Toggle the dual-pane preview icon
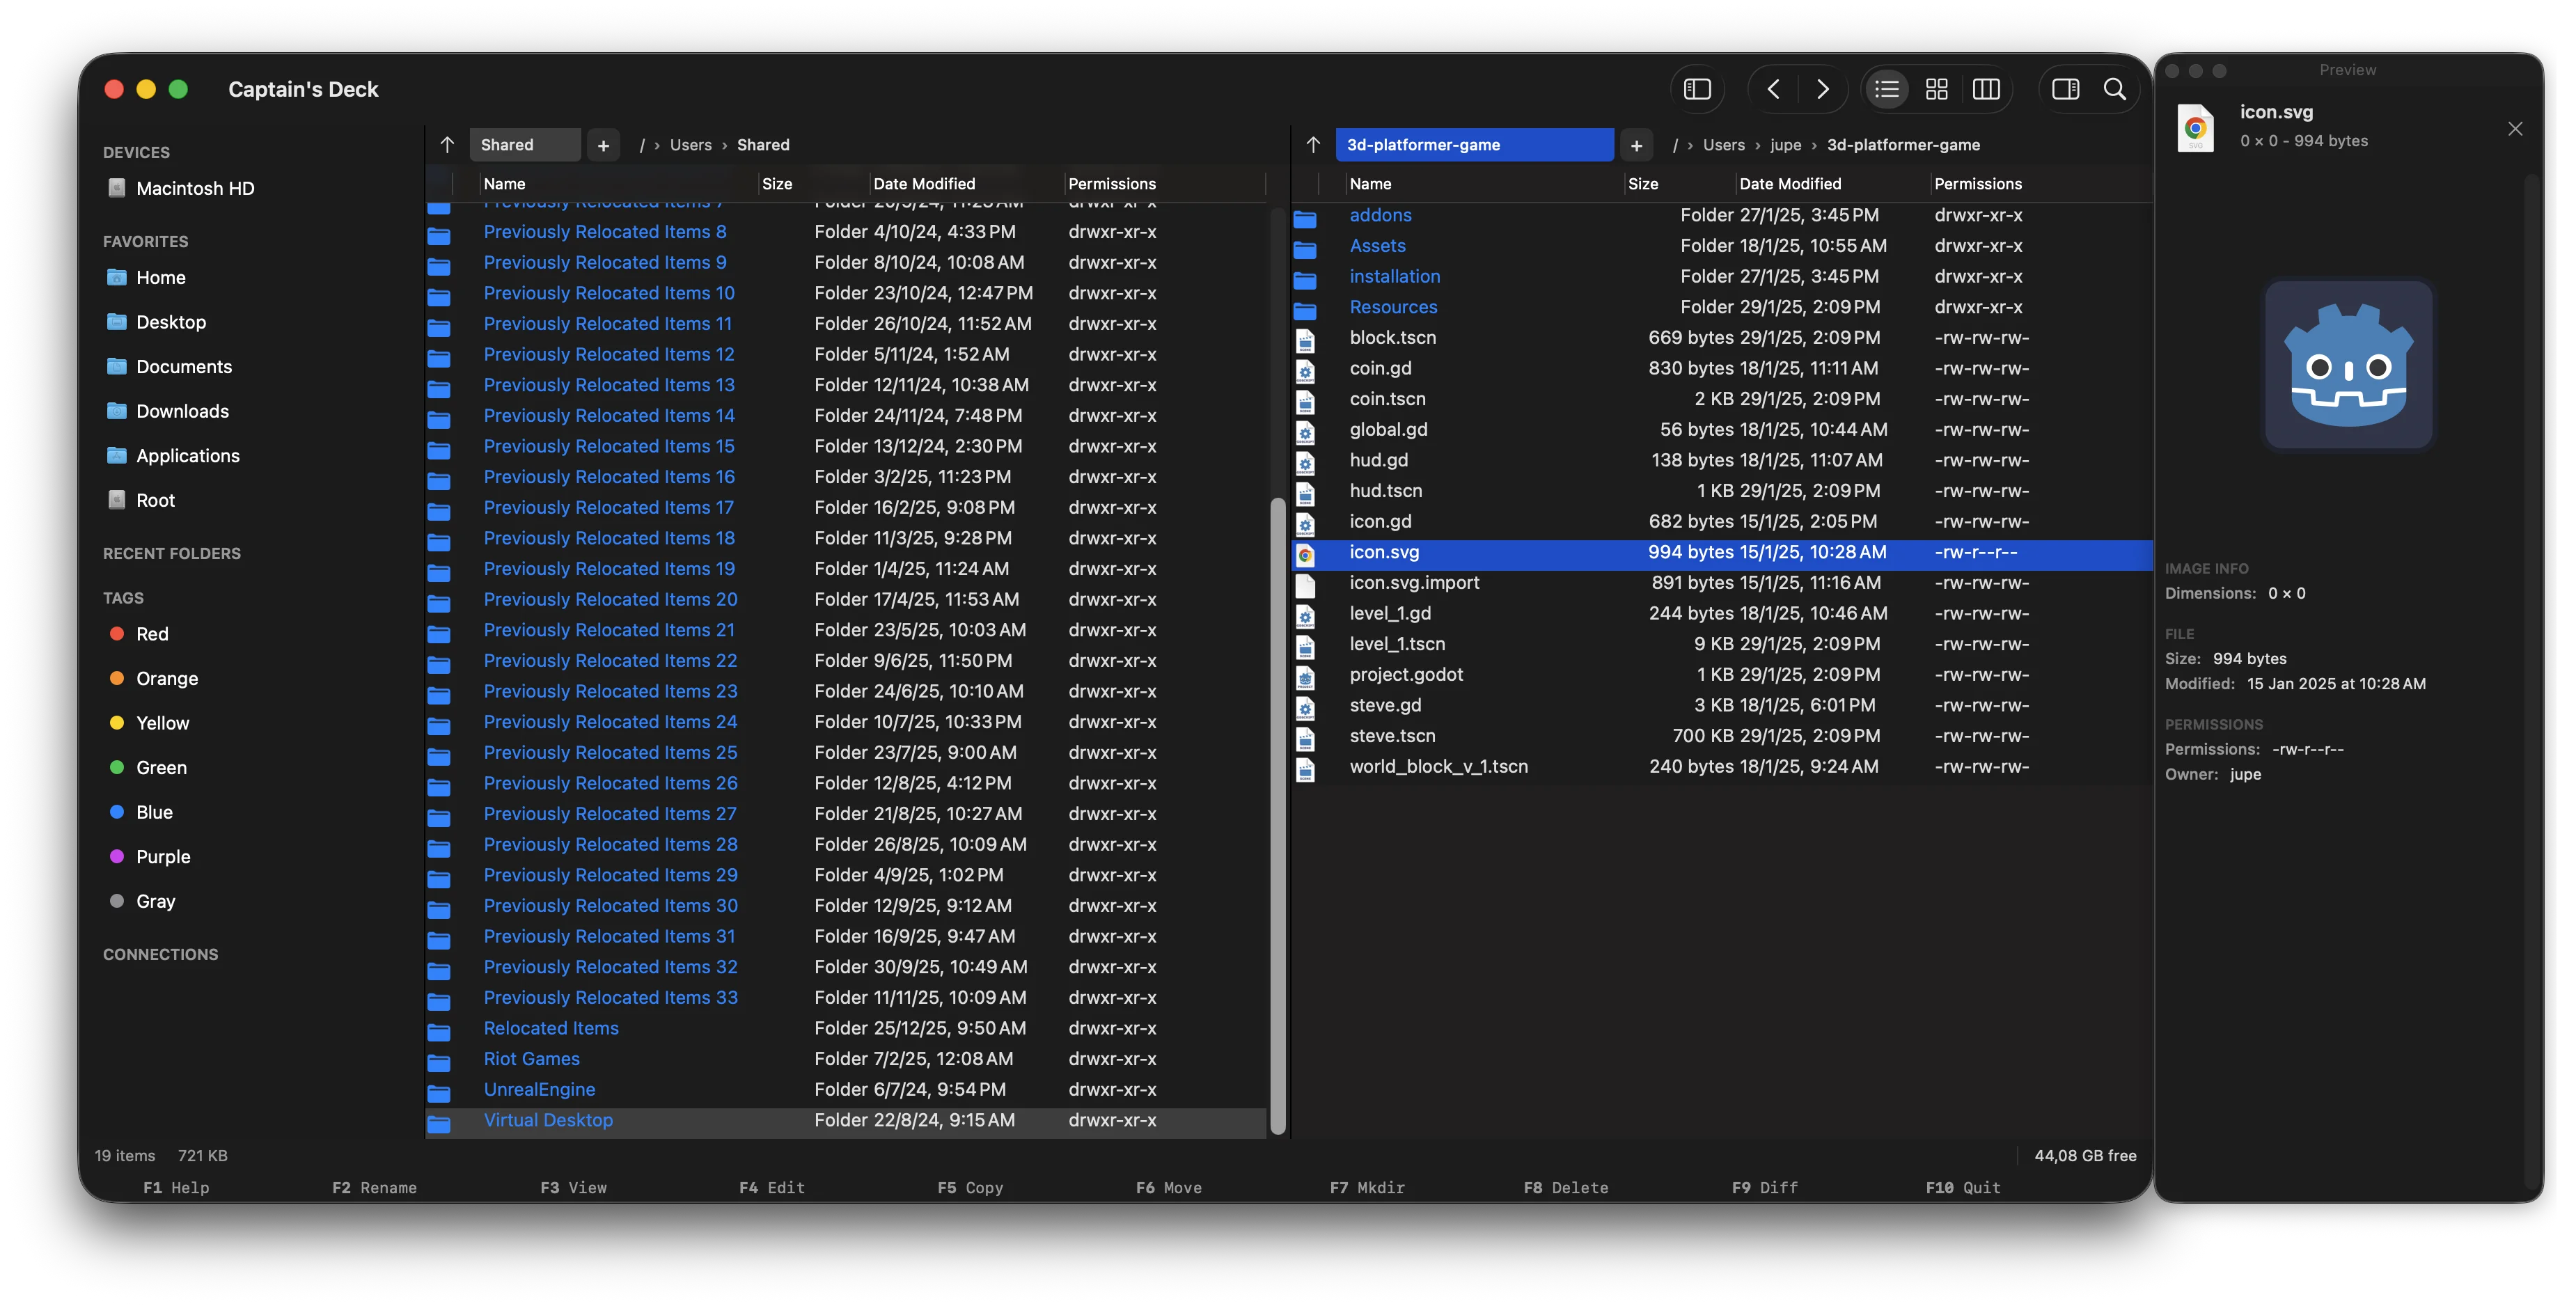The height and width of the screenshot is (1306, 2576). 2064,88
